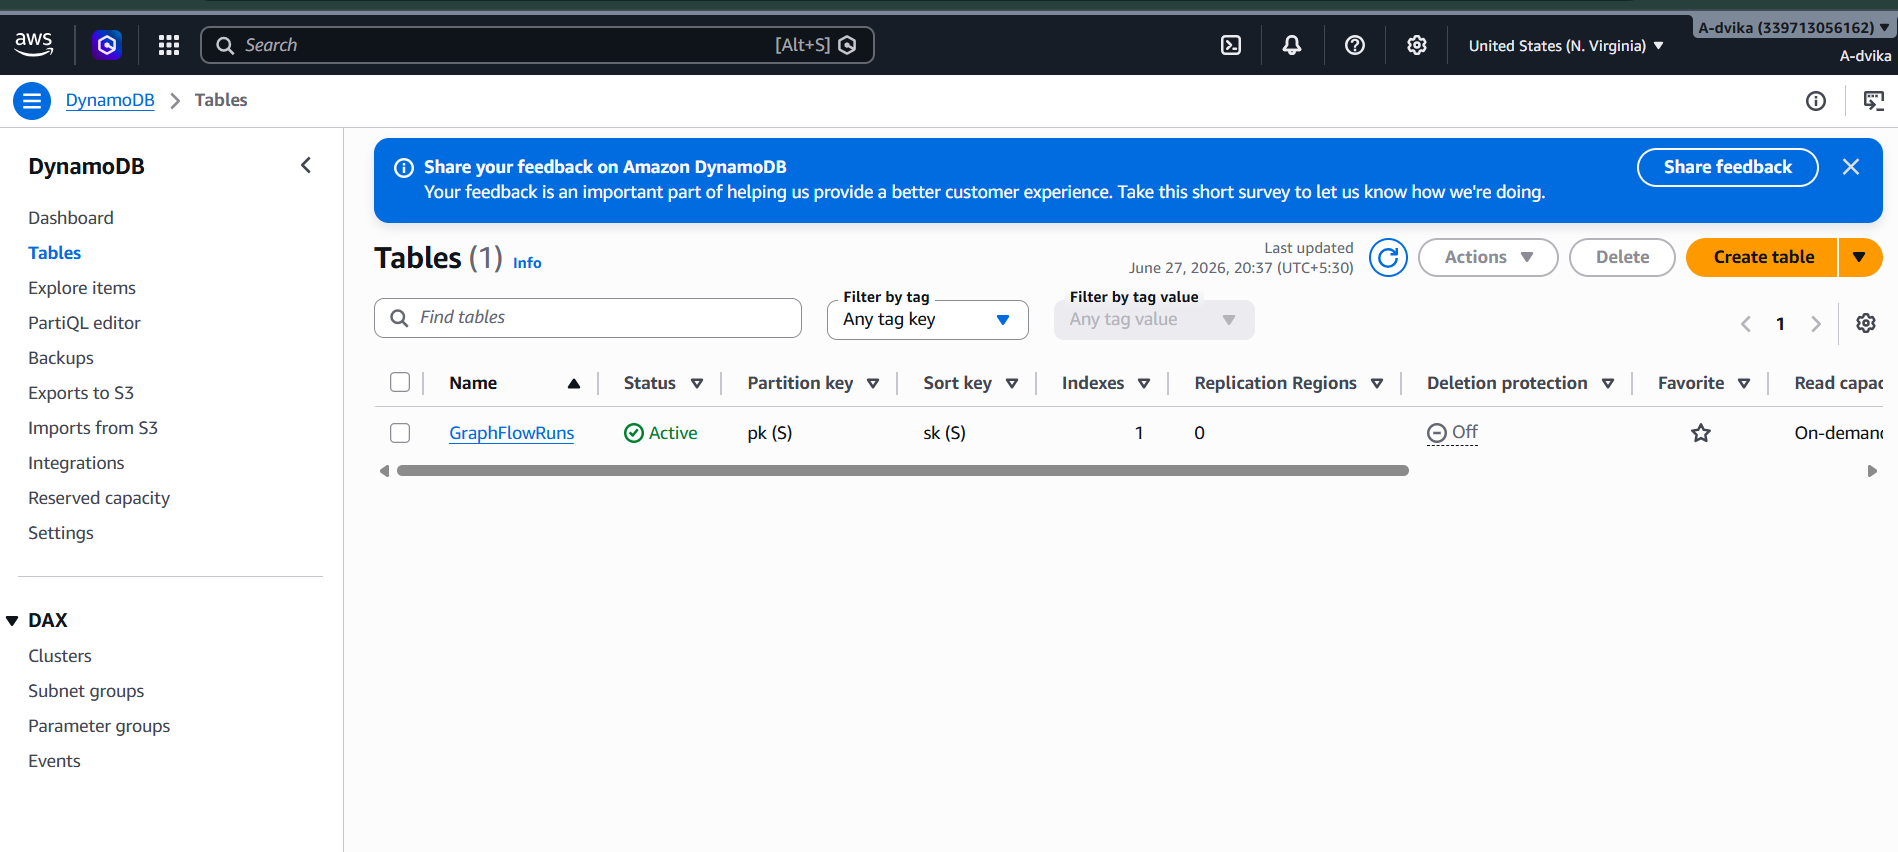Open DAX Parameter groups in sidebar
Image resolution: width=1898 pixels, height=852 pixels.
pos(99,726)
